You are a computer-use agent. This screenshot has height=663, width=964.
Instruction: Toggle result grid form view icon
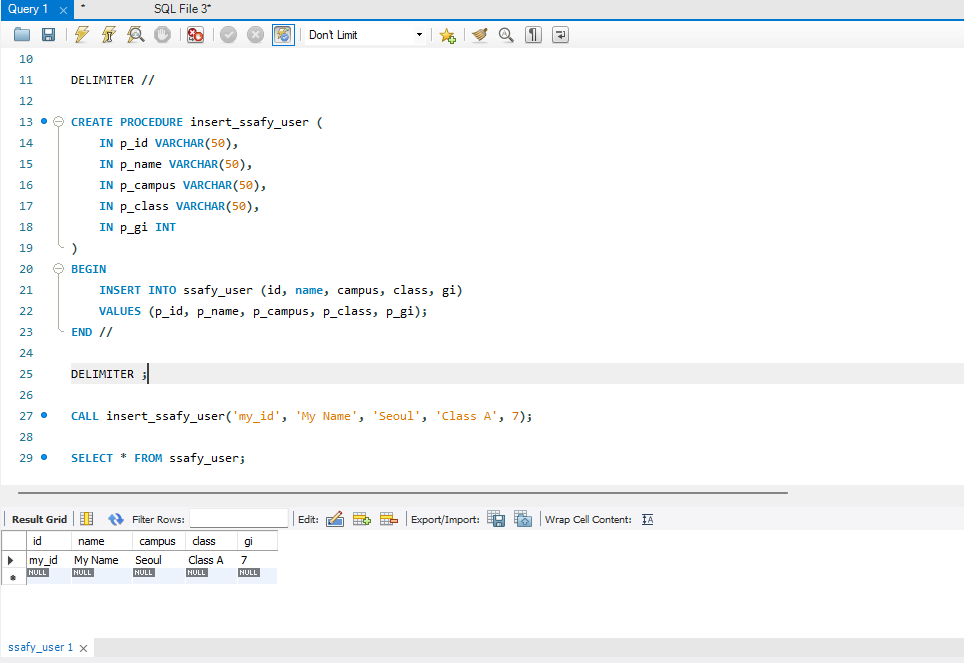coord(87,519)
